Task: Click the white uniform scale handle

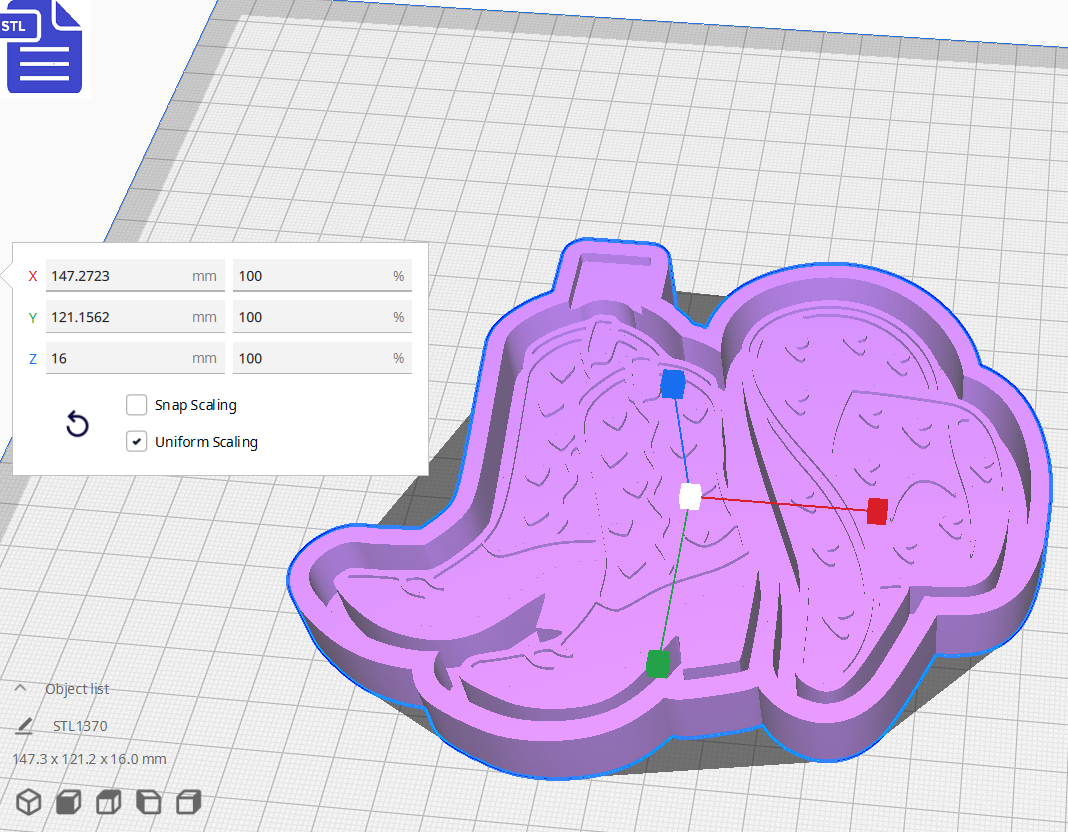Action: coord(688,497)
